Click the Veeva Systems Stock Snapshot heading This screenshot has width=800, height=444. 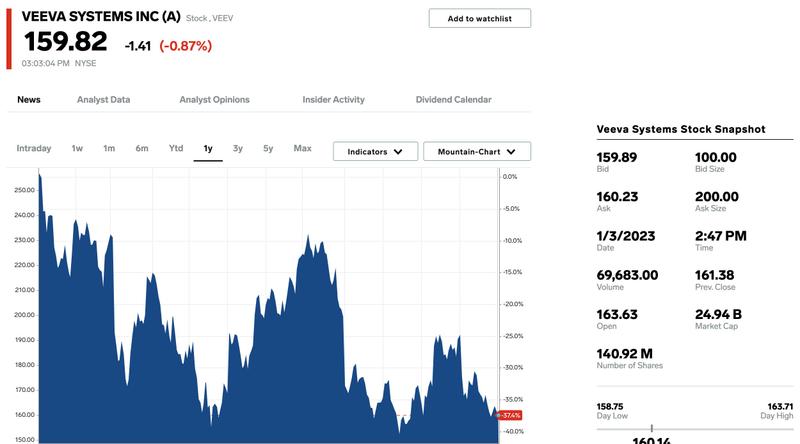pos(681,129)
